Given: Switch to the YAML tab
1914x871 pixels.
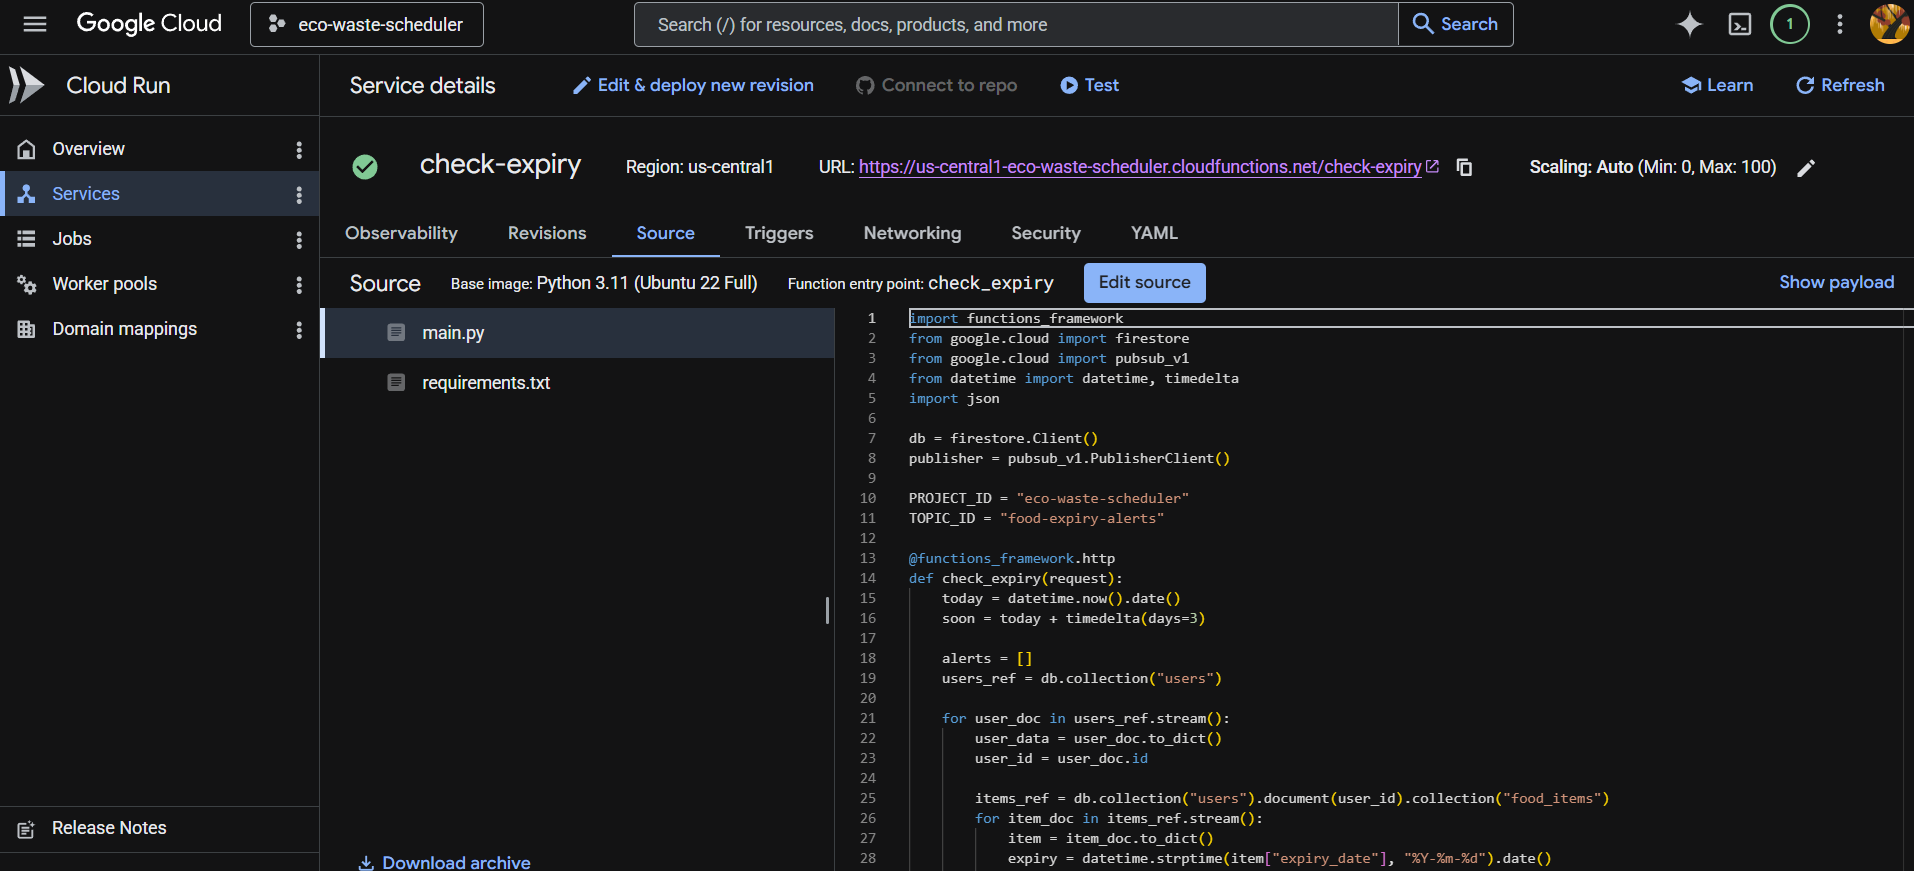Looking at the screenshot, I should (x=1154, y=233).
